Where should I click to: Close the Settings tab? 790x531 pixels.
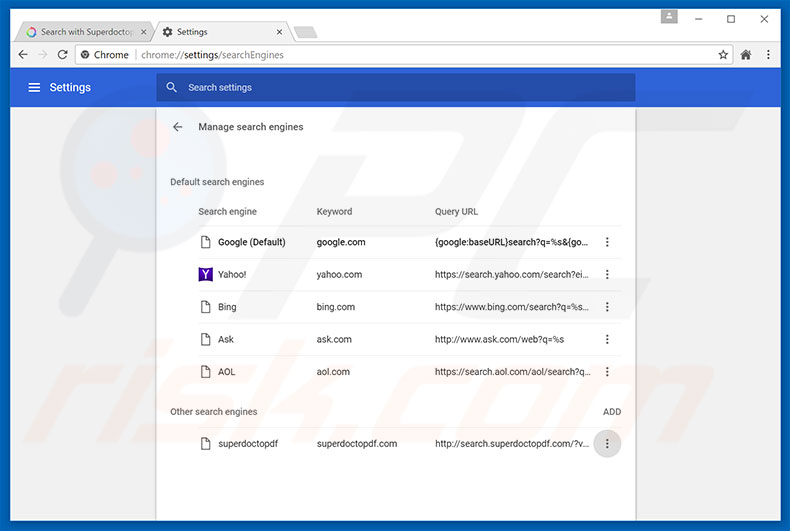[279, 32]
